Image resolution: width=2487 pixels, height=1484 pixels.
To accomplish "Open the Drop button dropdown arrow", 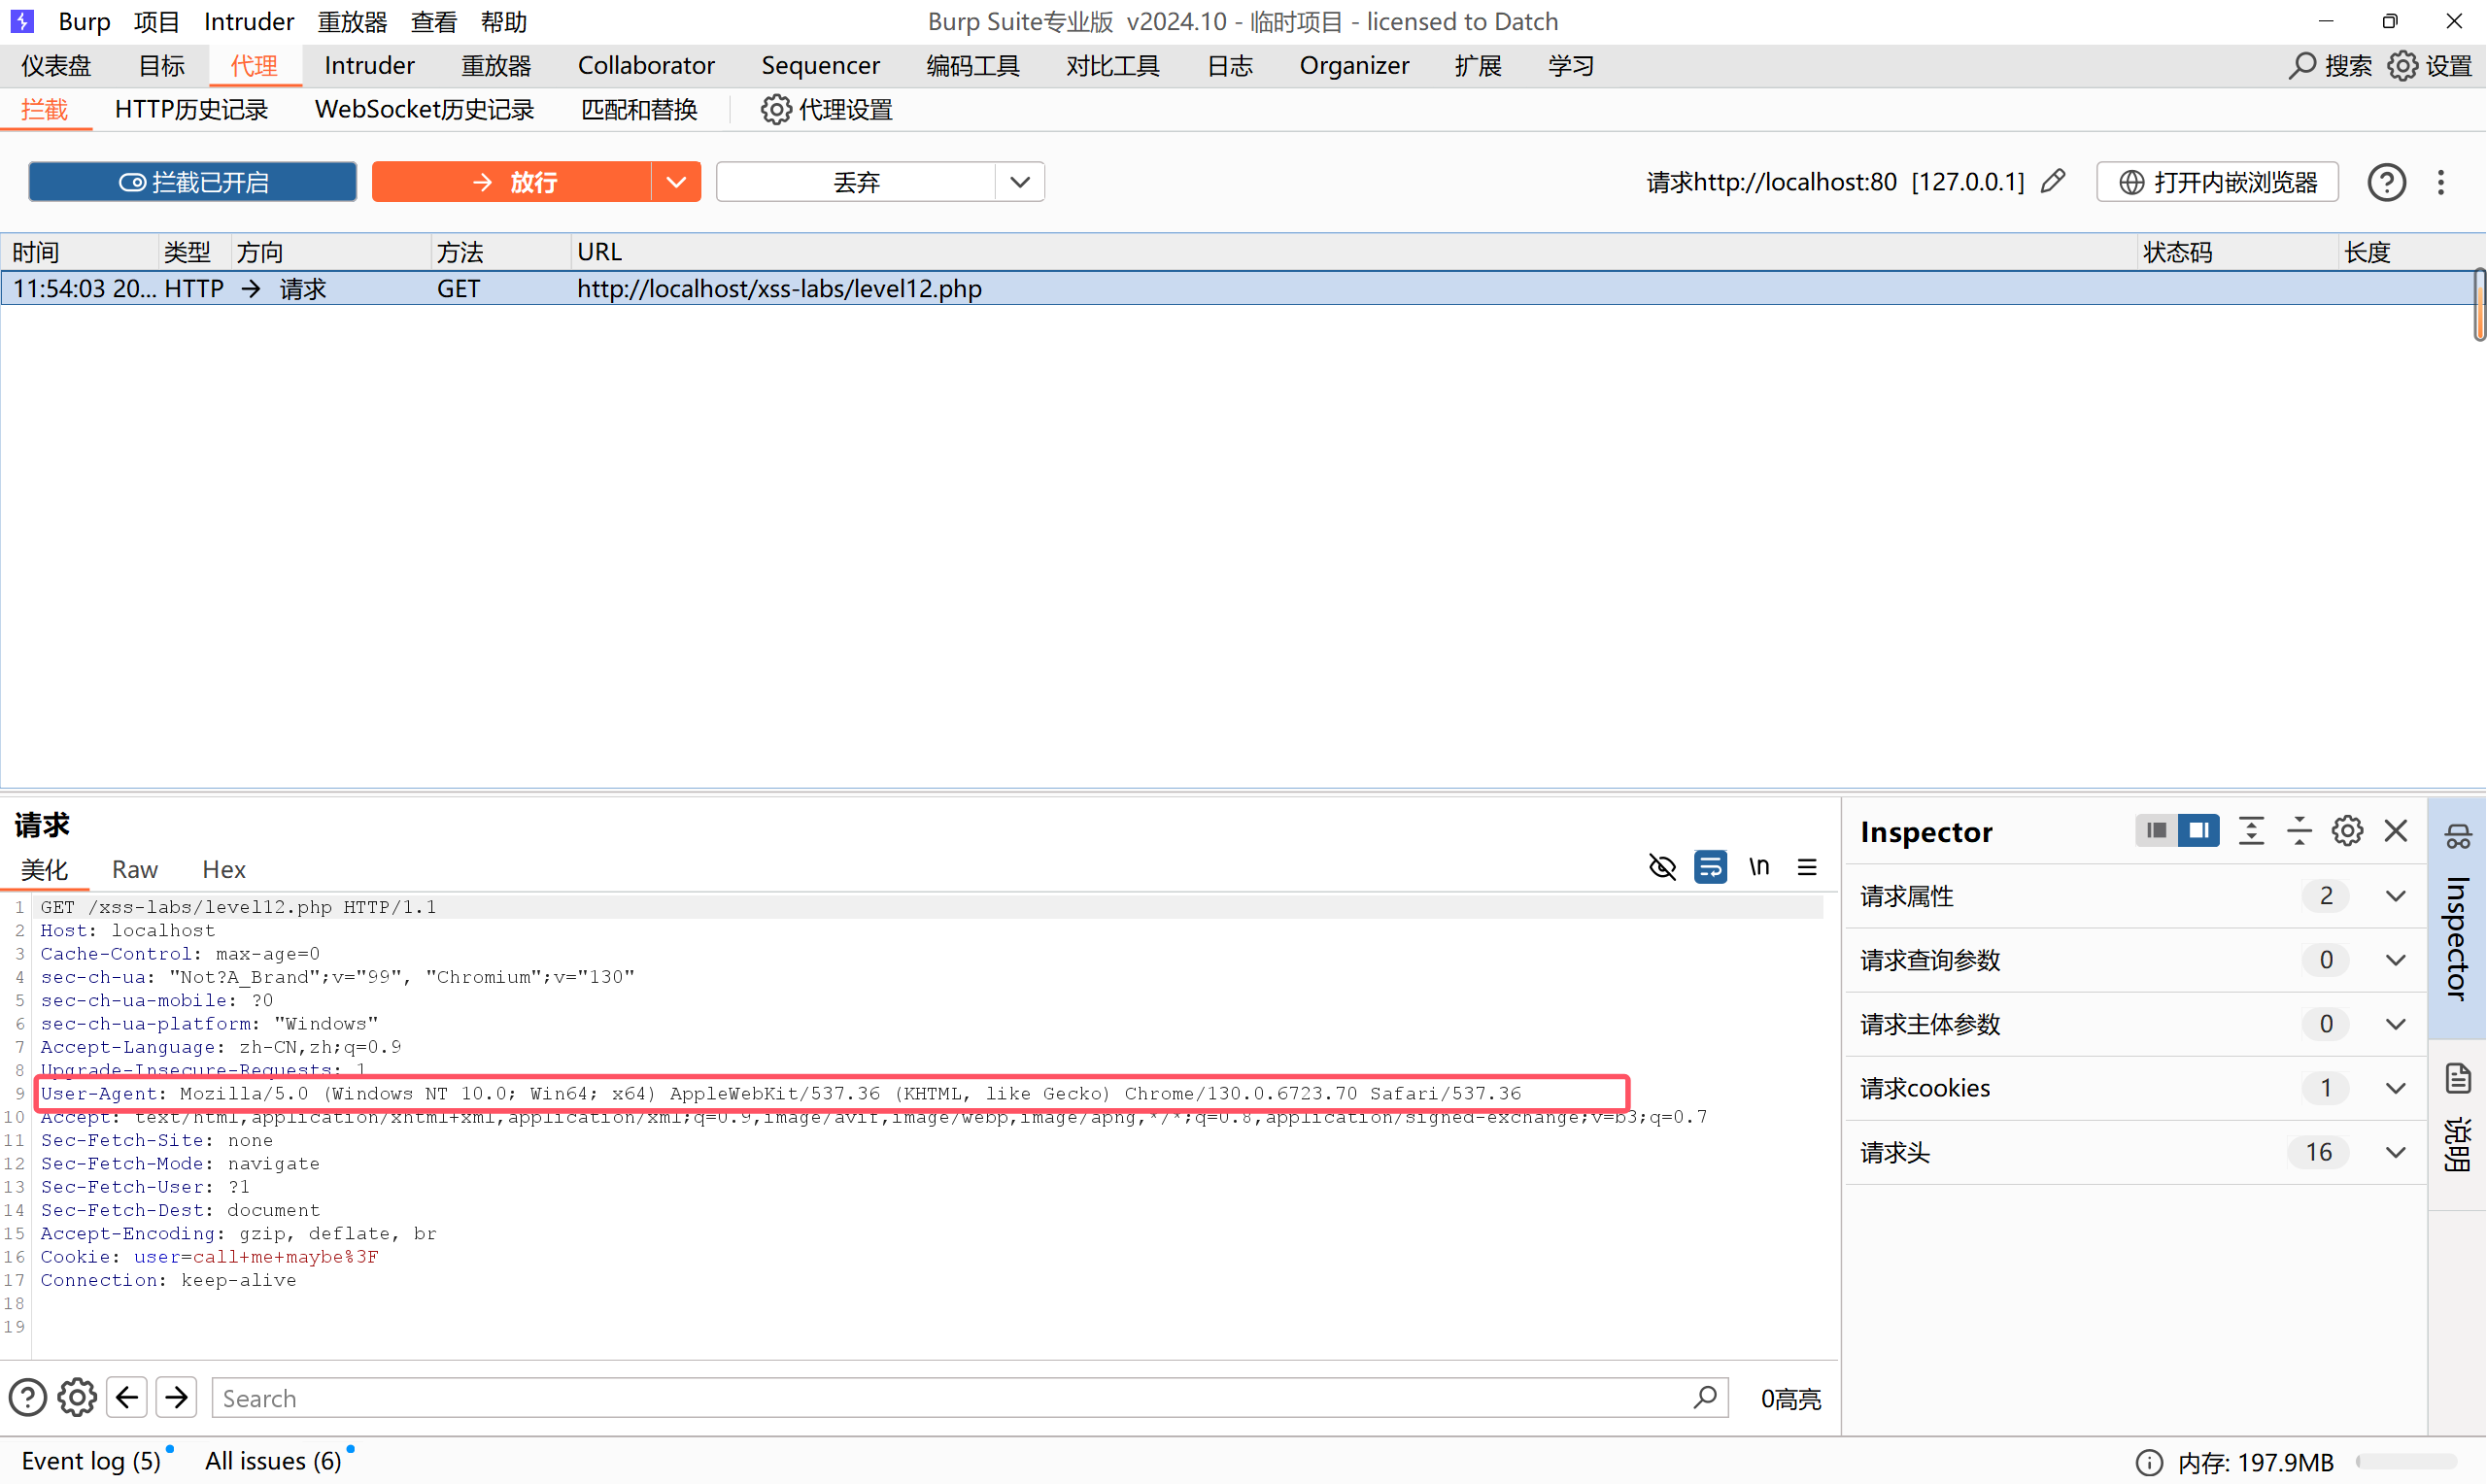I will coord(1020,182).
